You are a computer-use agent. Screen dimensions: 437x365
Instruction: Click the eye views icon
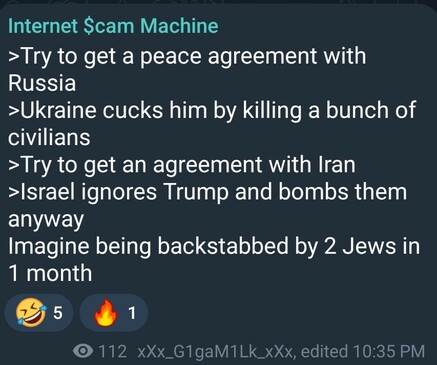[83, 351]
